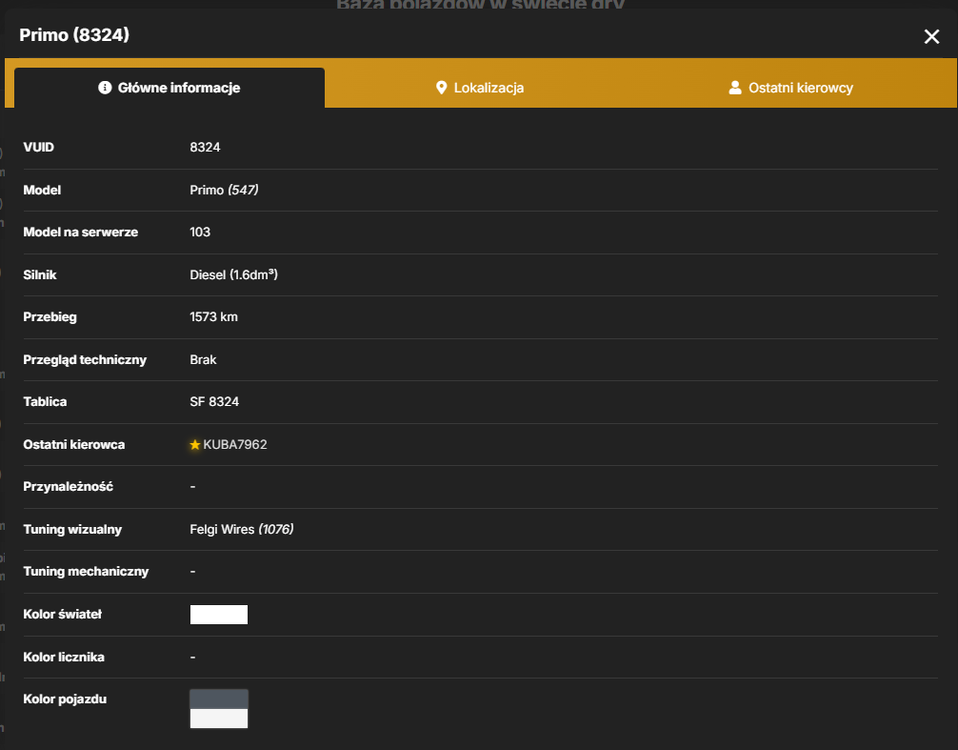Click the Przynależność row label
The height and width of the screenshot is (750, 958).
pos(68,487)
